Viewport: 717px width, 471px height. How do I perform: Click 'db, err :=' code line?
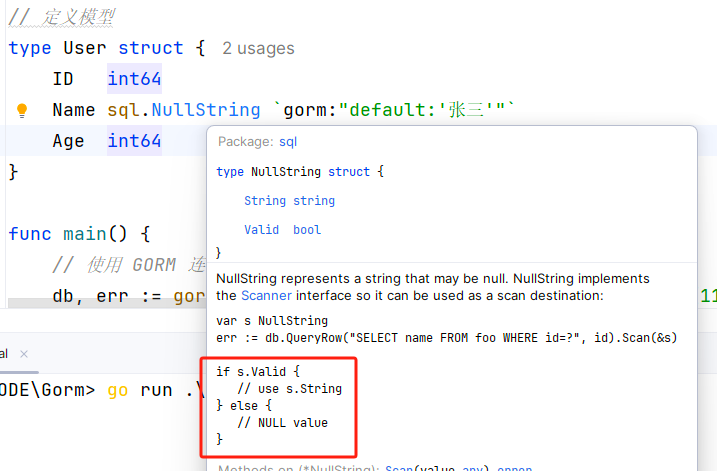click(x=107, y=296)
